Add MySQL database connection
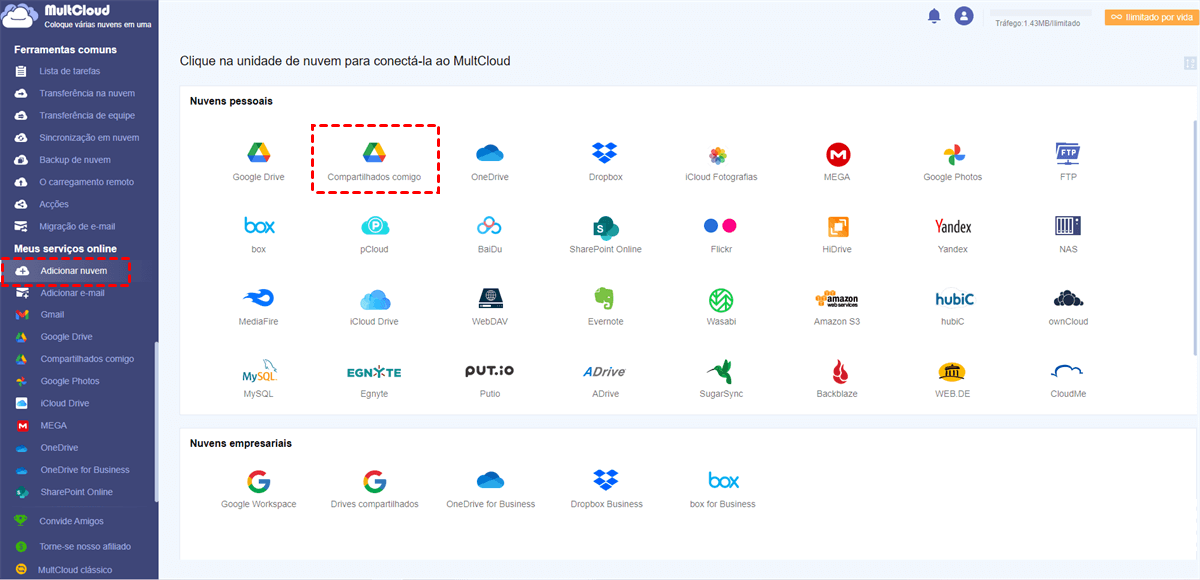The width and height of the screenshot is (1200, 580). pos(259,378)
